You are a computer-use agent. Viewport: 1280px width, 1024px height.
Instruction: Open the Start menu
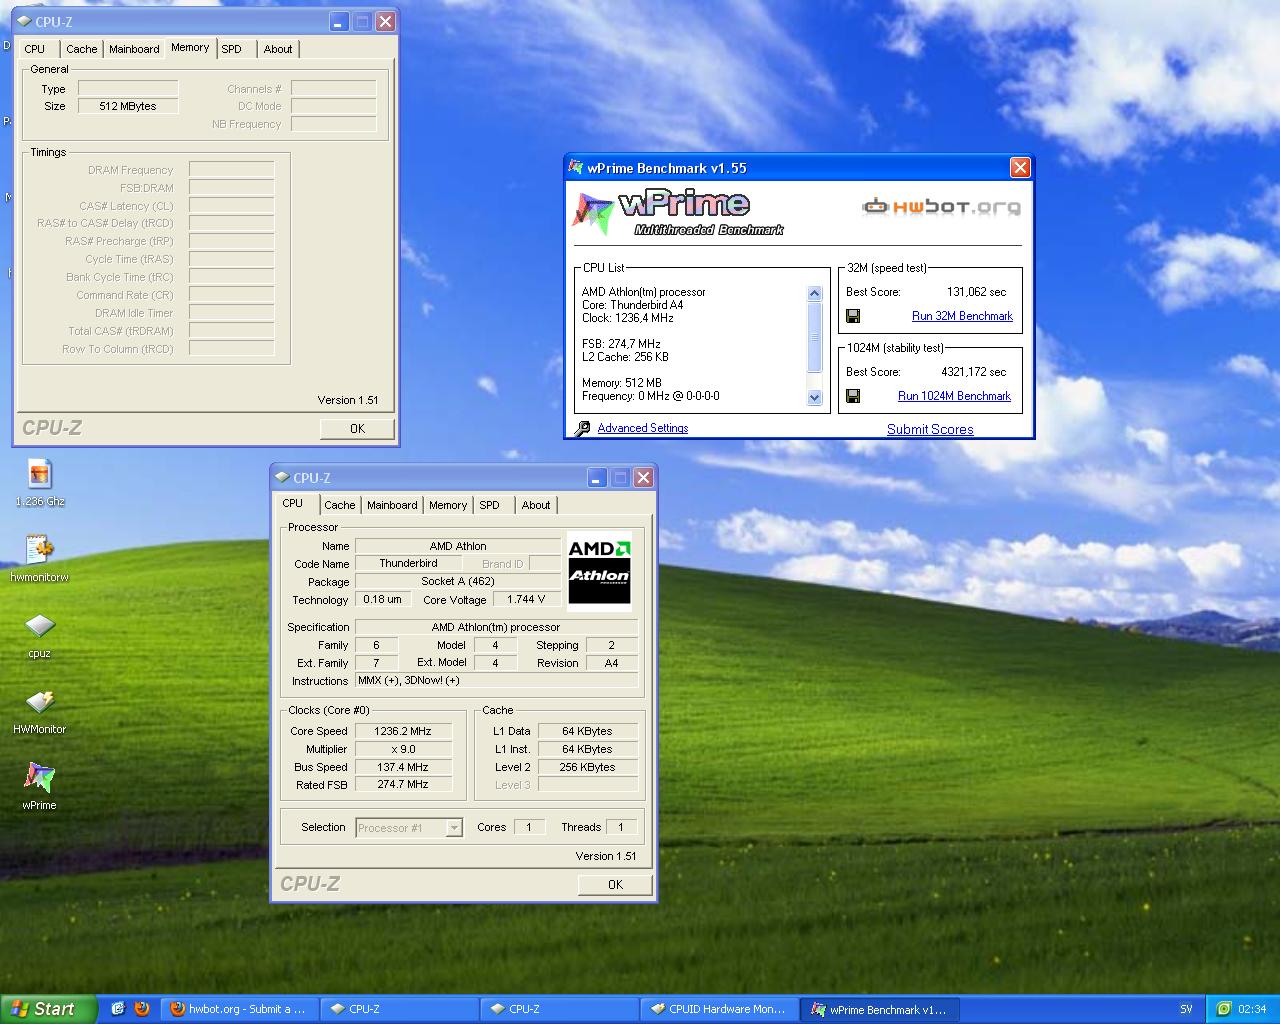48,1009
